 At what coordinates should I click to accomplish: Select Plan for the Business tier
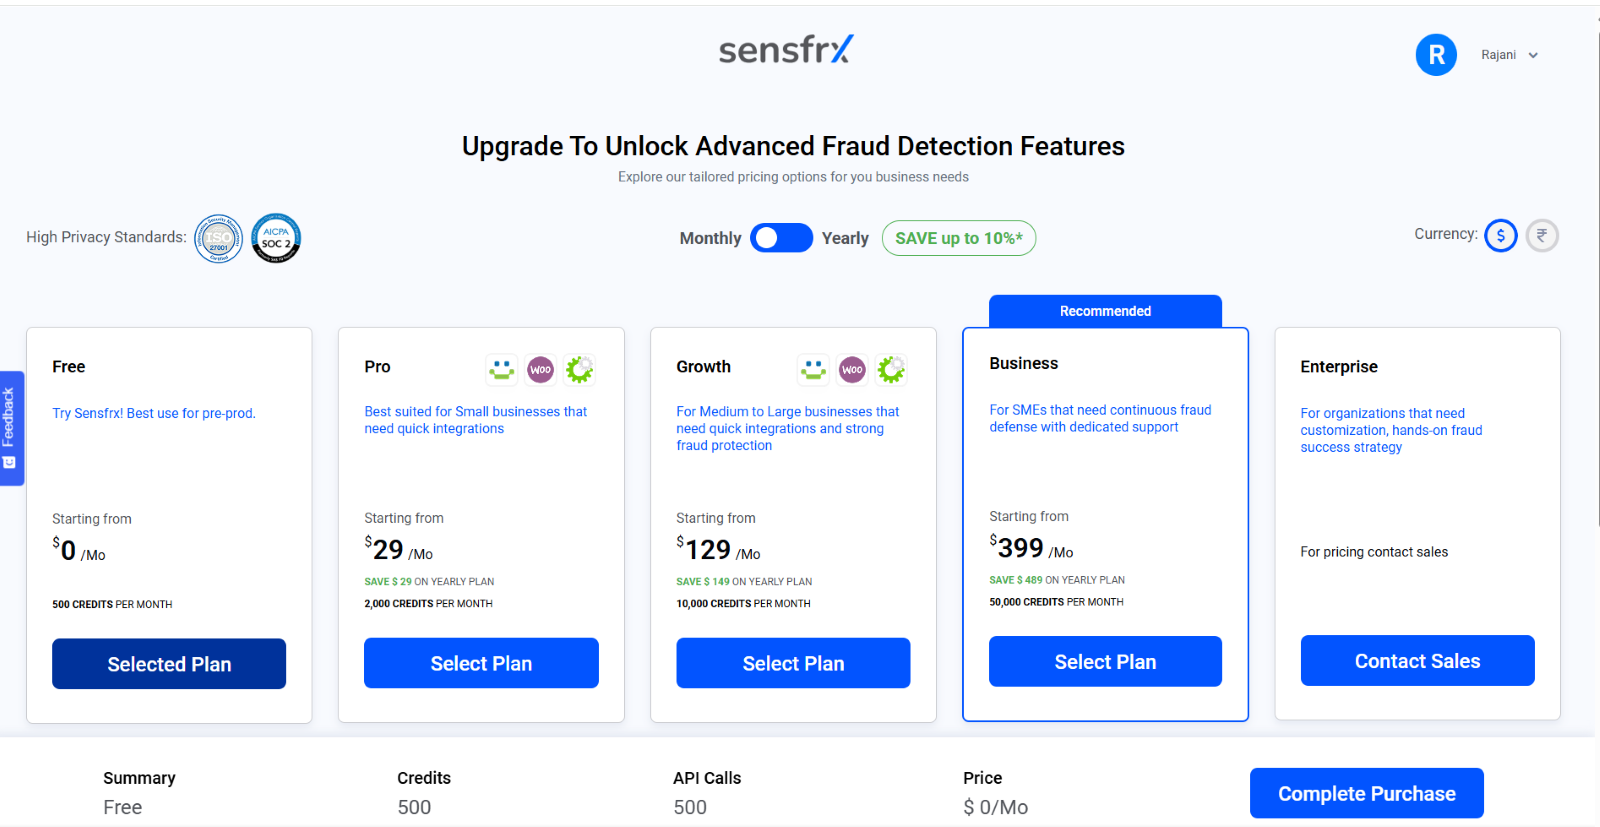[x=1105, y=661]
